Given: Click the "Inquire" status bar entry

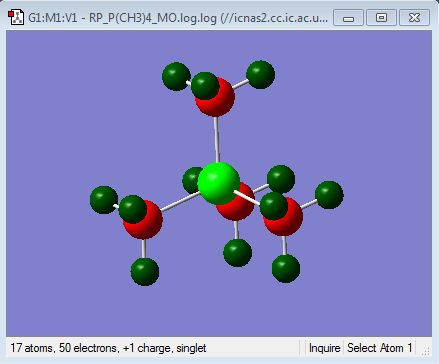Looking at the screenshot, I should pos(324,348).
